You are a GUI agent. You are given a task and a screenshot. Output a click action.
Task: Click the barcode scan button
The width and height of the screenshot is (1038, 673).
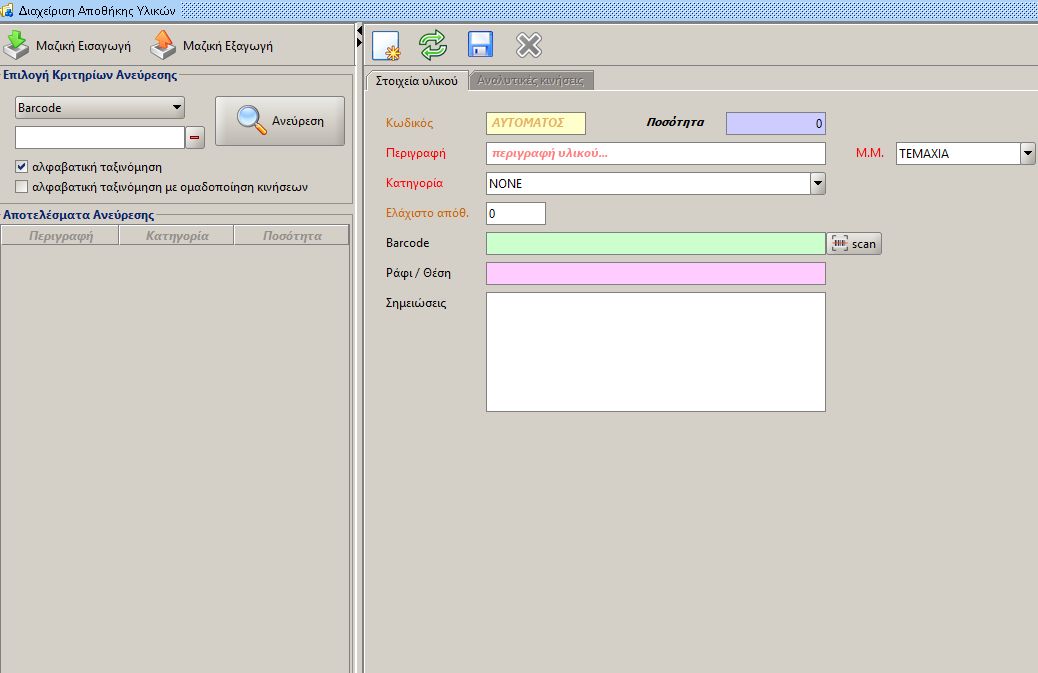coord(854,244)
